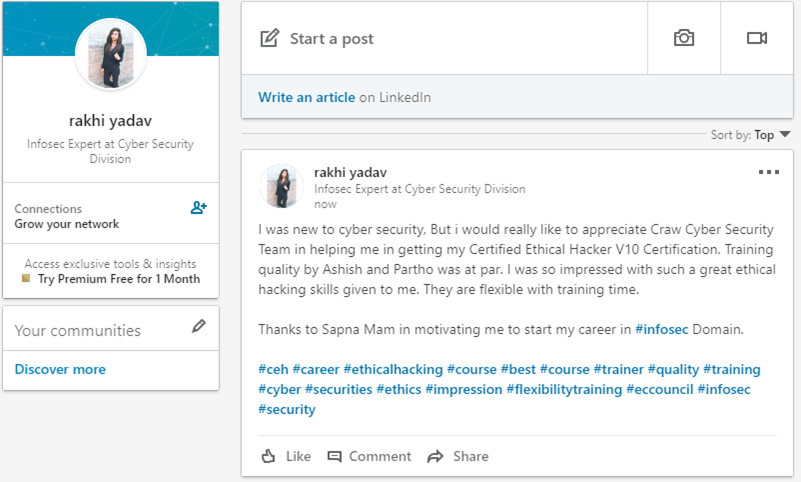Open the video upload icon

pos(757,38)
